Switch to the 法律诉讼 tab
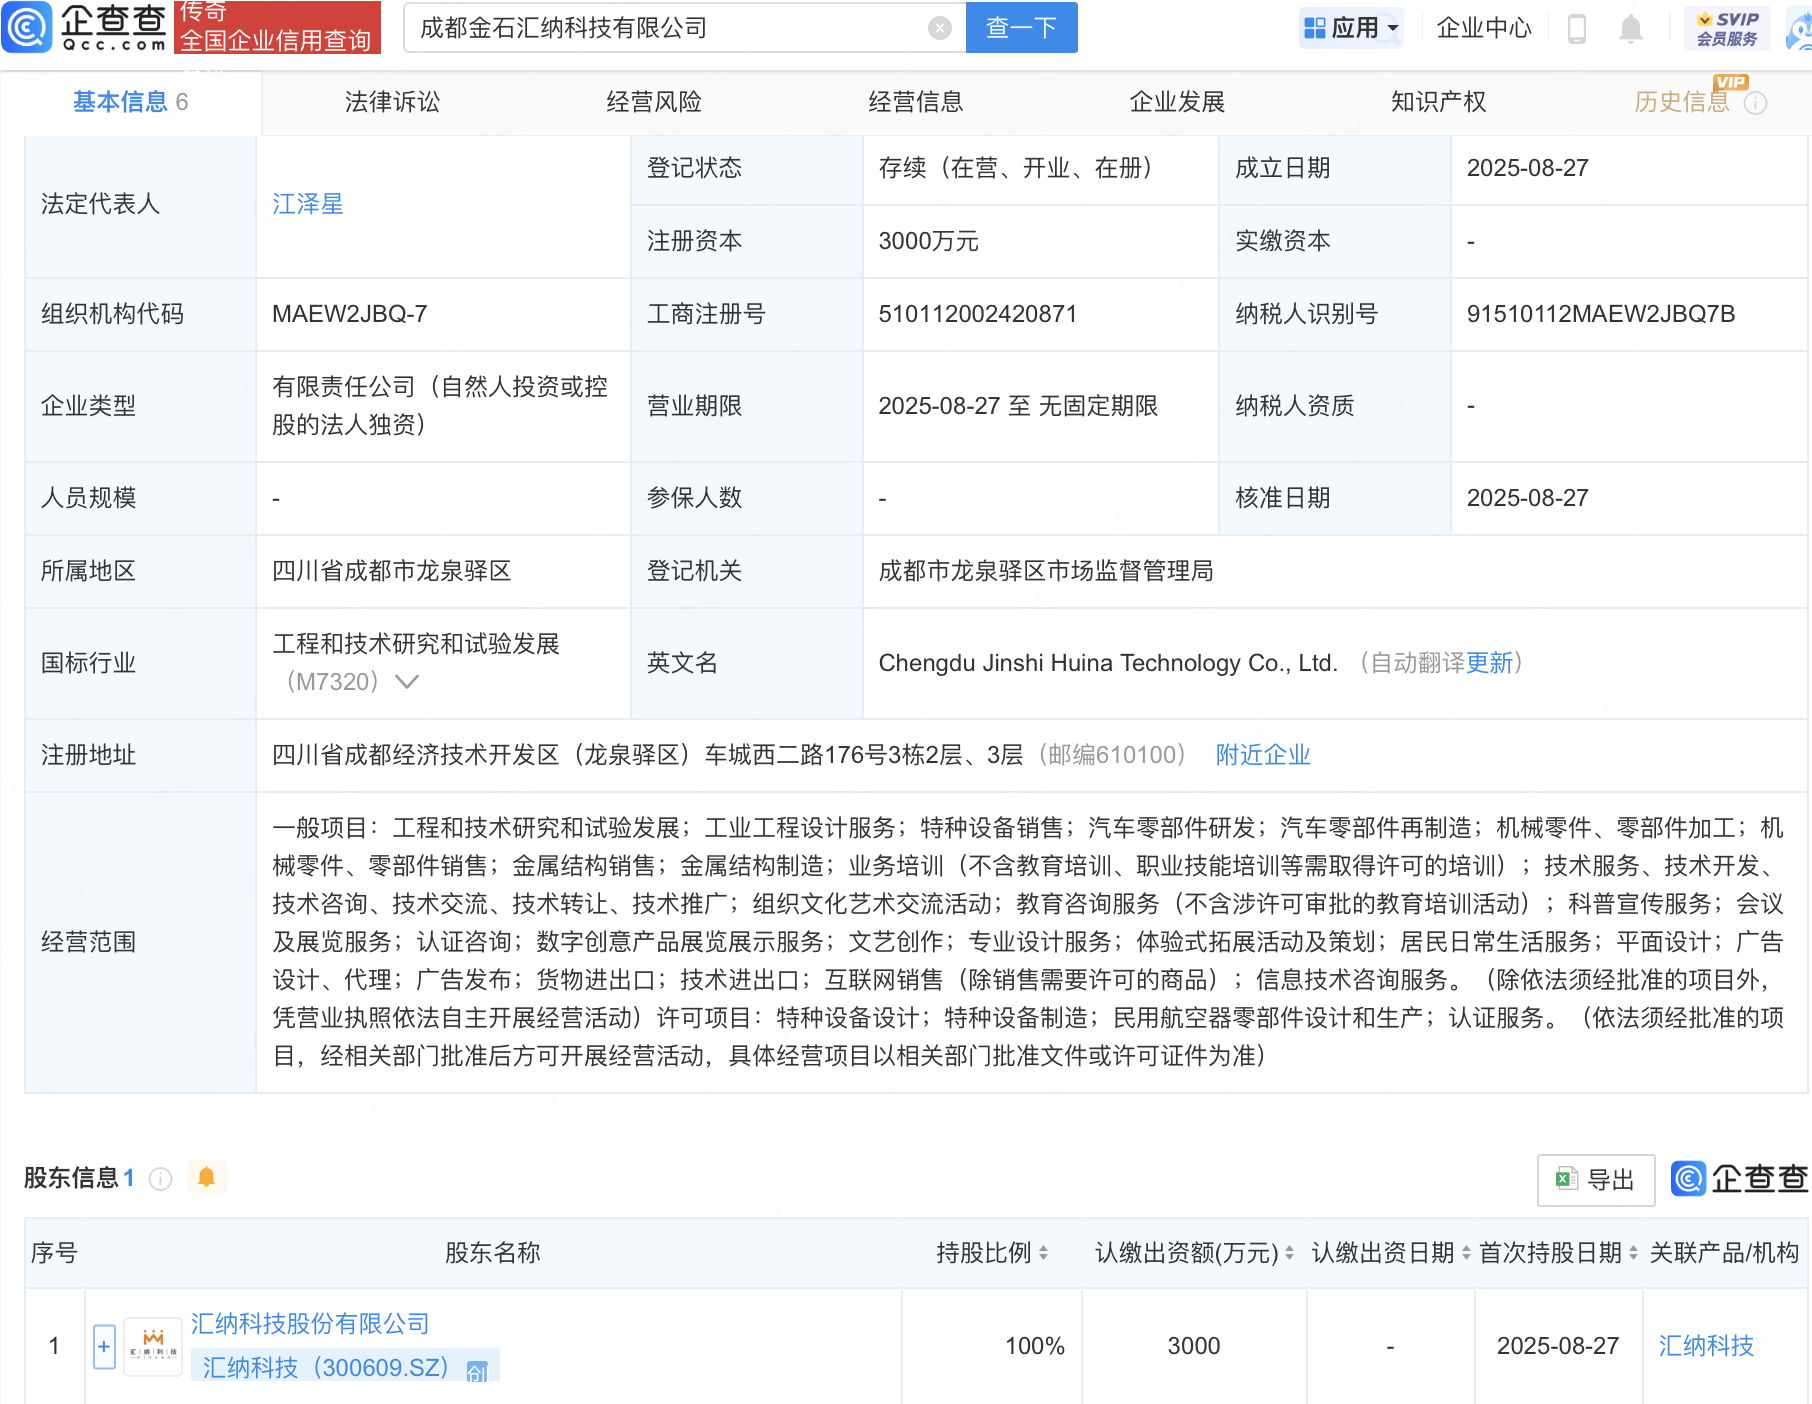1812x1404 pixels. click(392, 102)
